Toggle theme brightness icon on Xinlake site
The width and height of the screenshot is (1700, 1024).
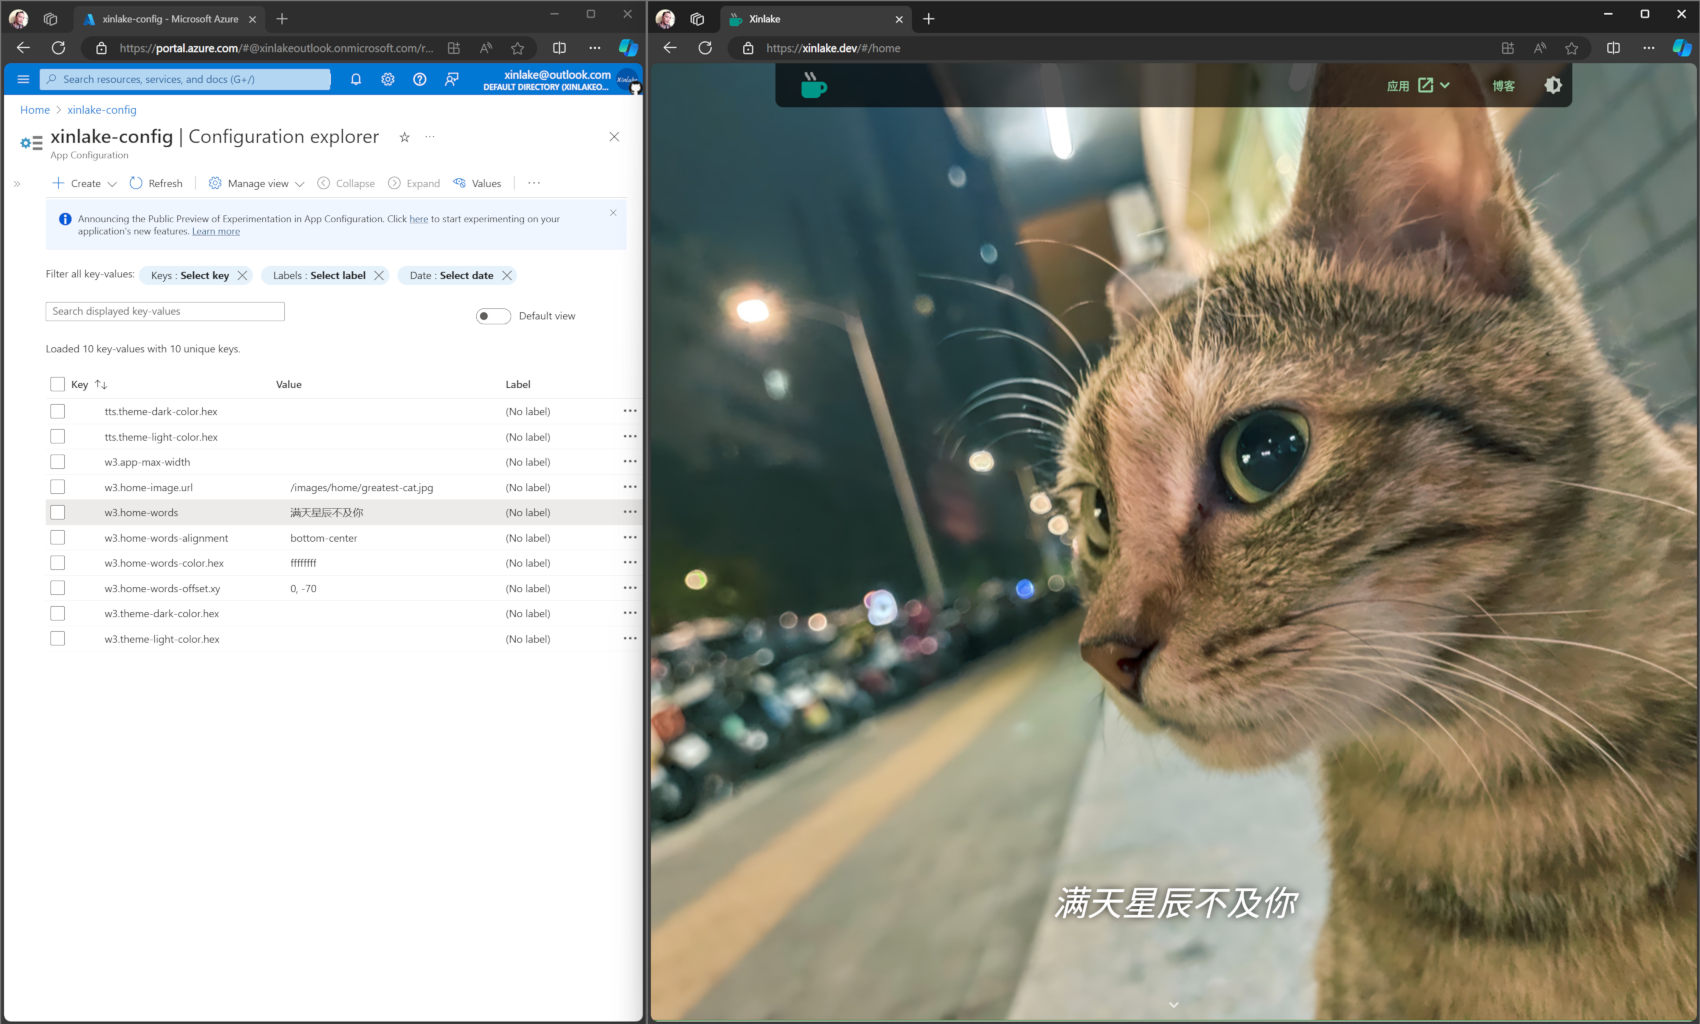tap(1553, 86)
